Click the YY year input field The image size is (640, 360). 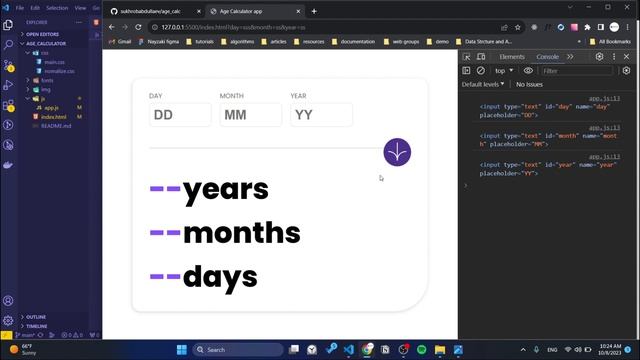(322, 115)
